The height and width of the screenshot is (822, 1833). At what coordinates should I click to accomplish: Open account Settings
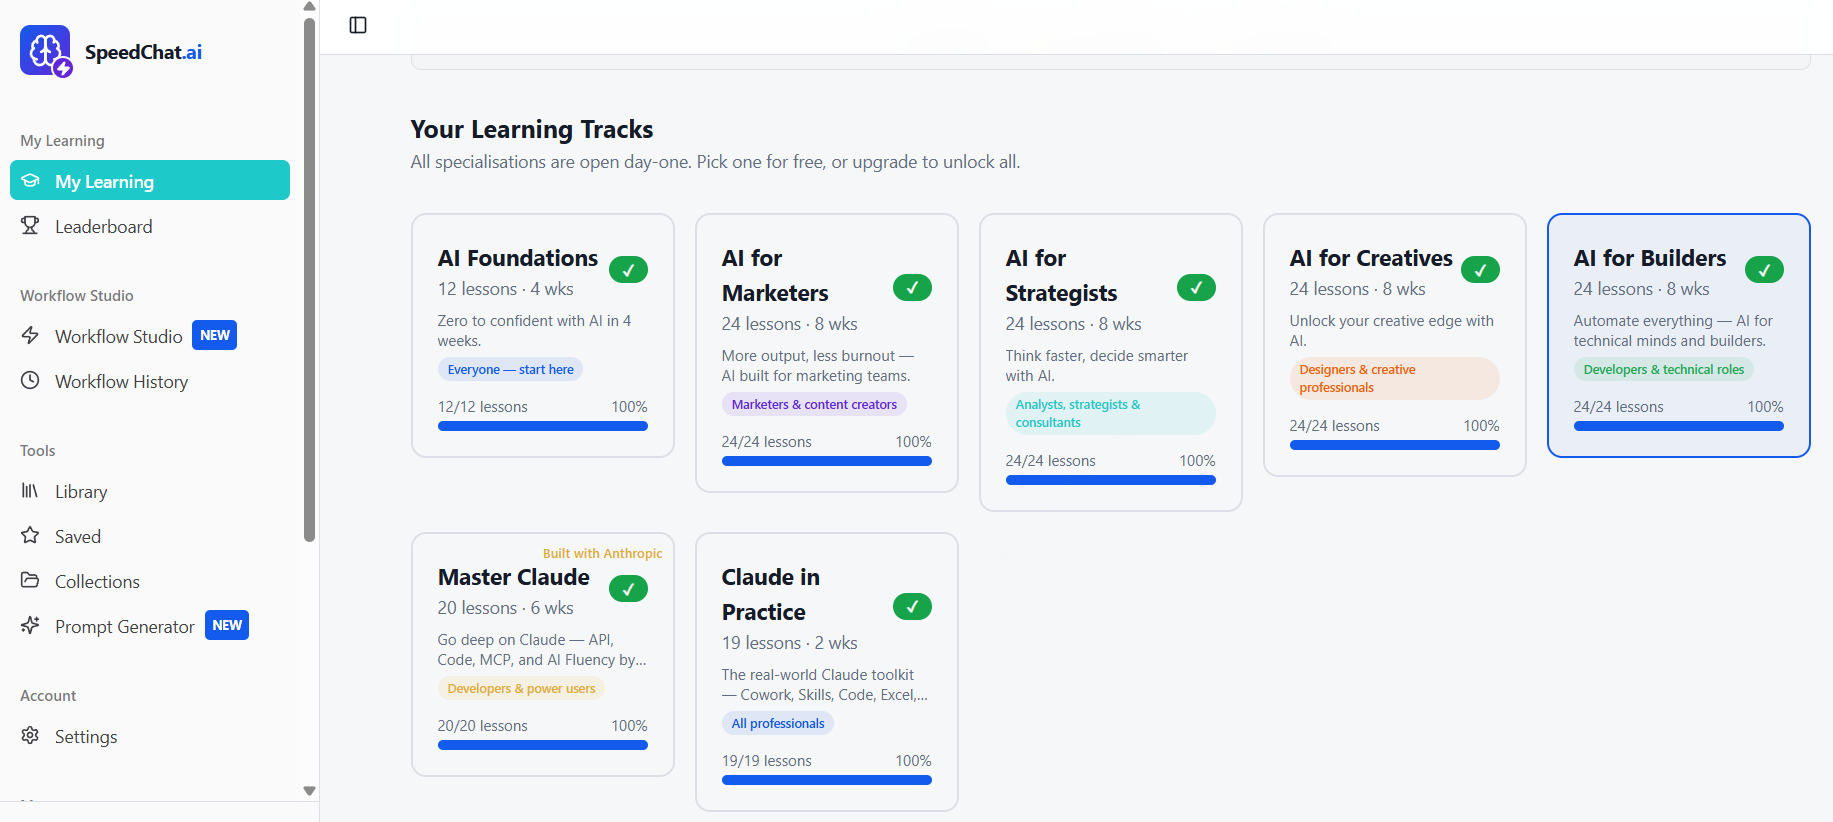[x=150, y=736]
